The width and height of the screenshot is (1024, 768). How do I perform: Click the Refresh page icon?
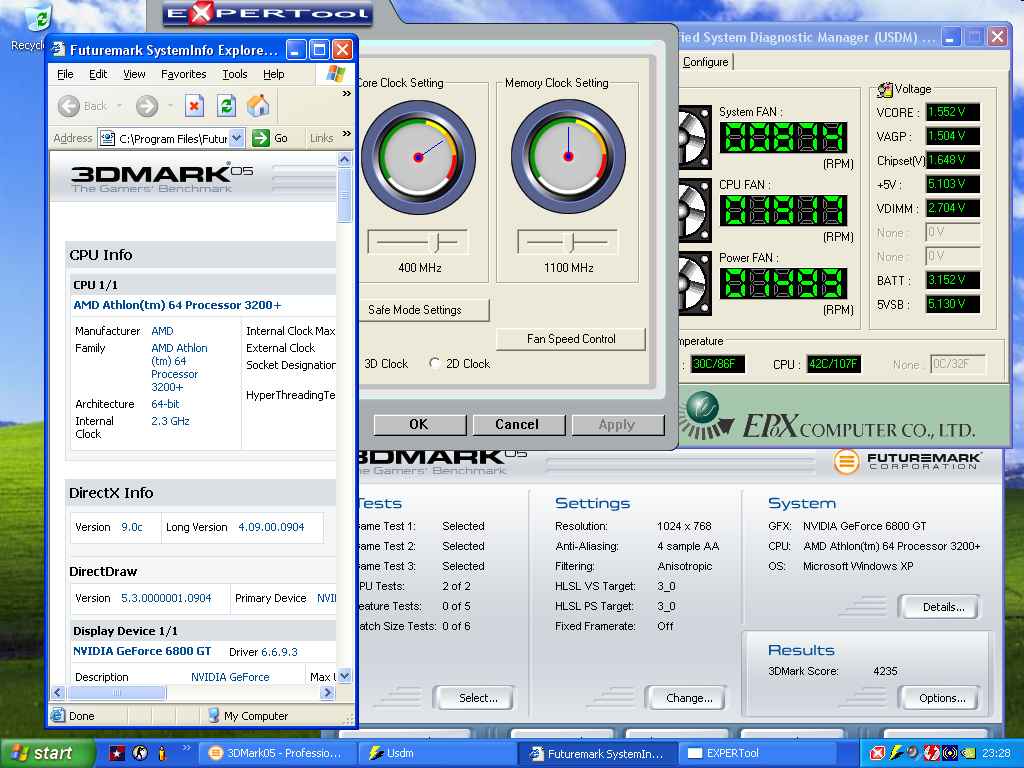pos(227,106)
